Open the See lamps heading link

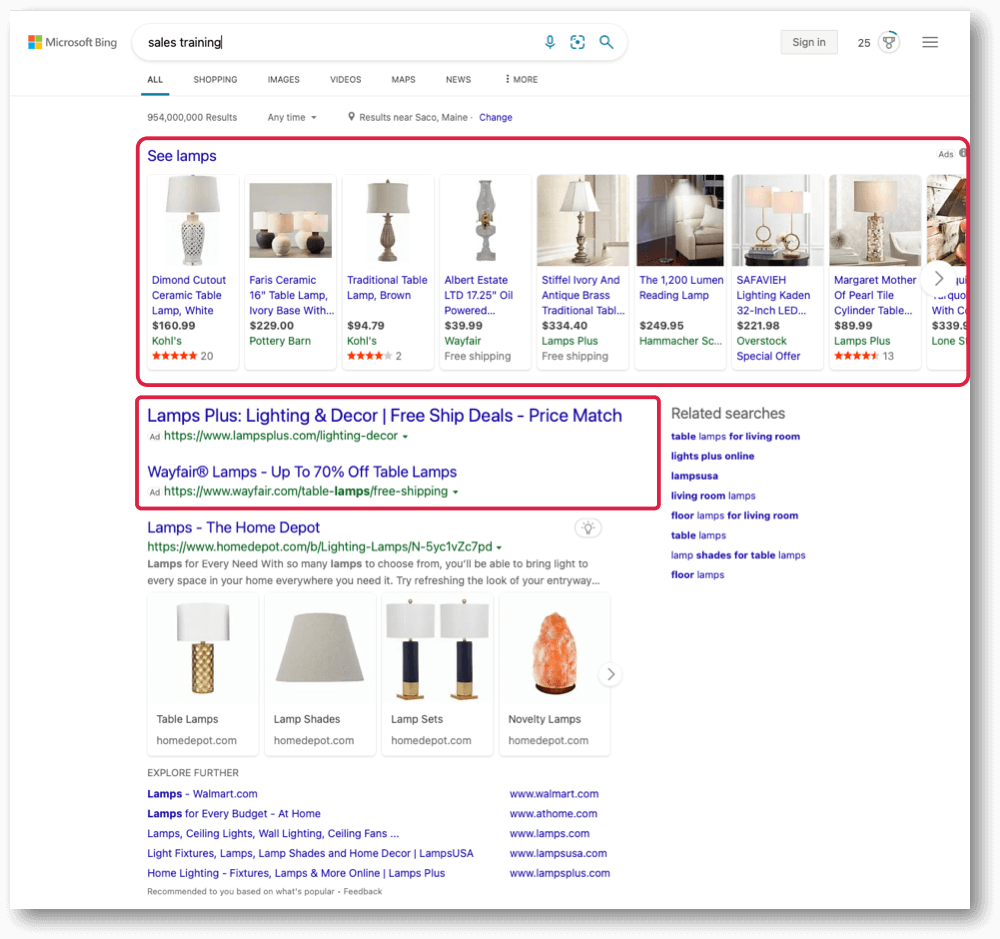pos(182,156)
